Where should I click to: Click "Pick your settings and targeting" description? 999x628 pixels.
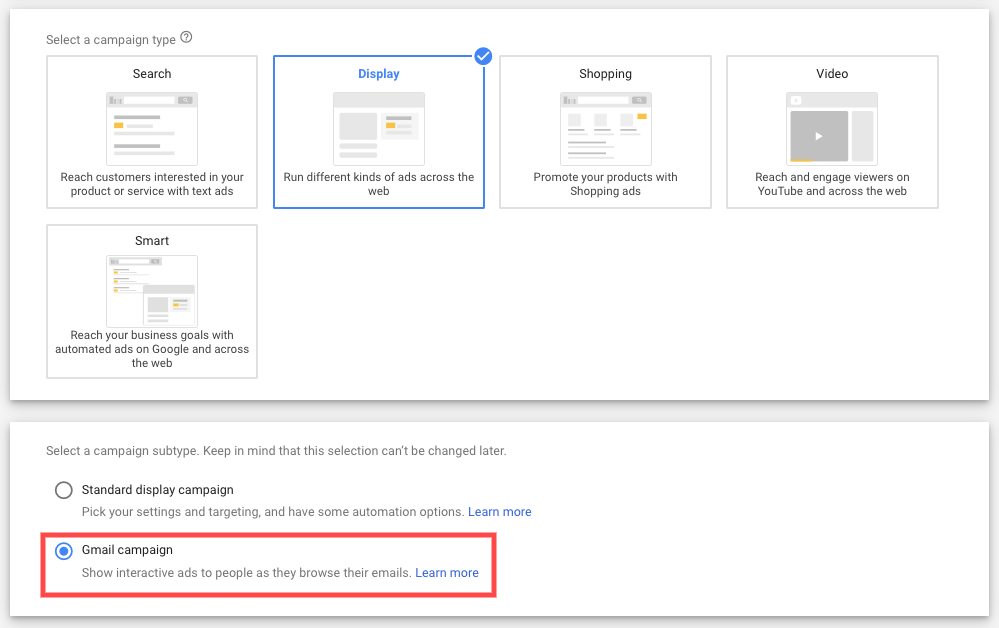(273, 511)
